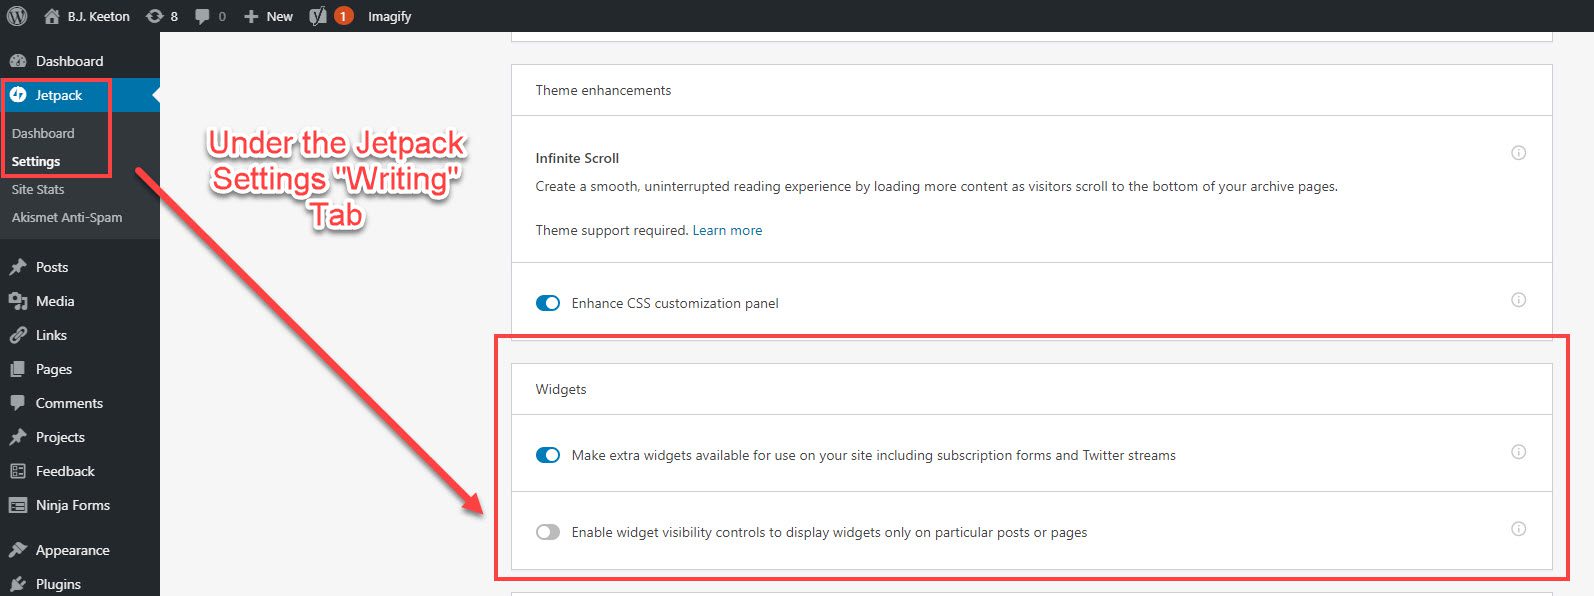Open the pending updates icon showing 8
The height and width of the screenshot is (596, 1594).
(x=154, y=16)
